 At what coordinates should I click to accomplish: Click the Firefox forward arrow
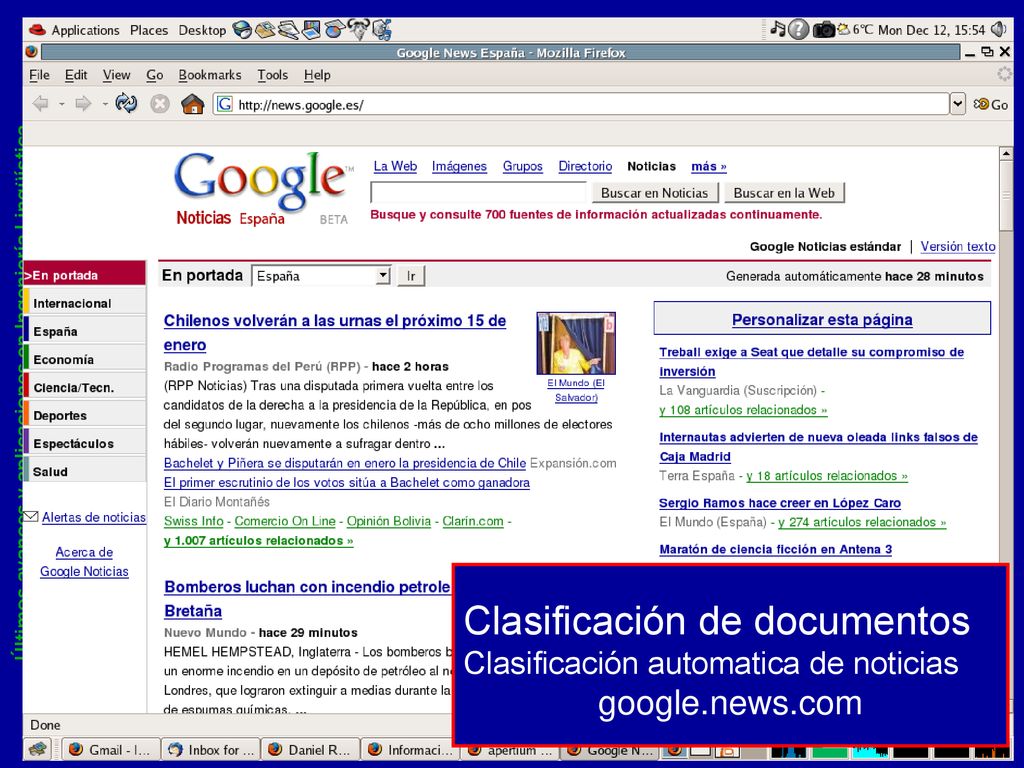click(x=83, y=104)
